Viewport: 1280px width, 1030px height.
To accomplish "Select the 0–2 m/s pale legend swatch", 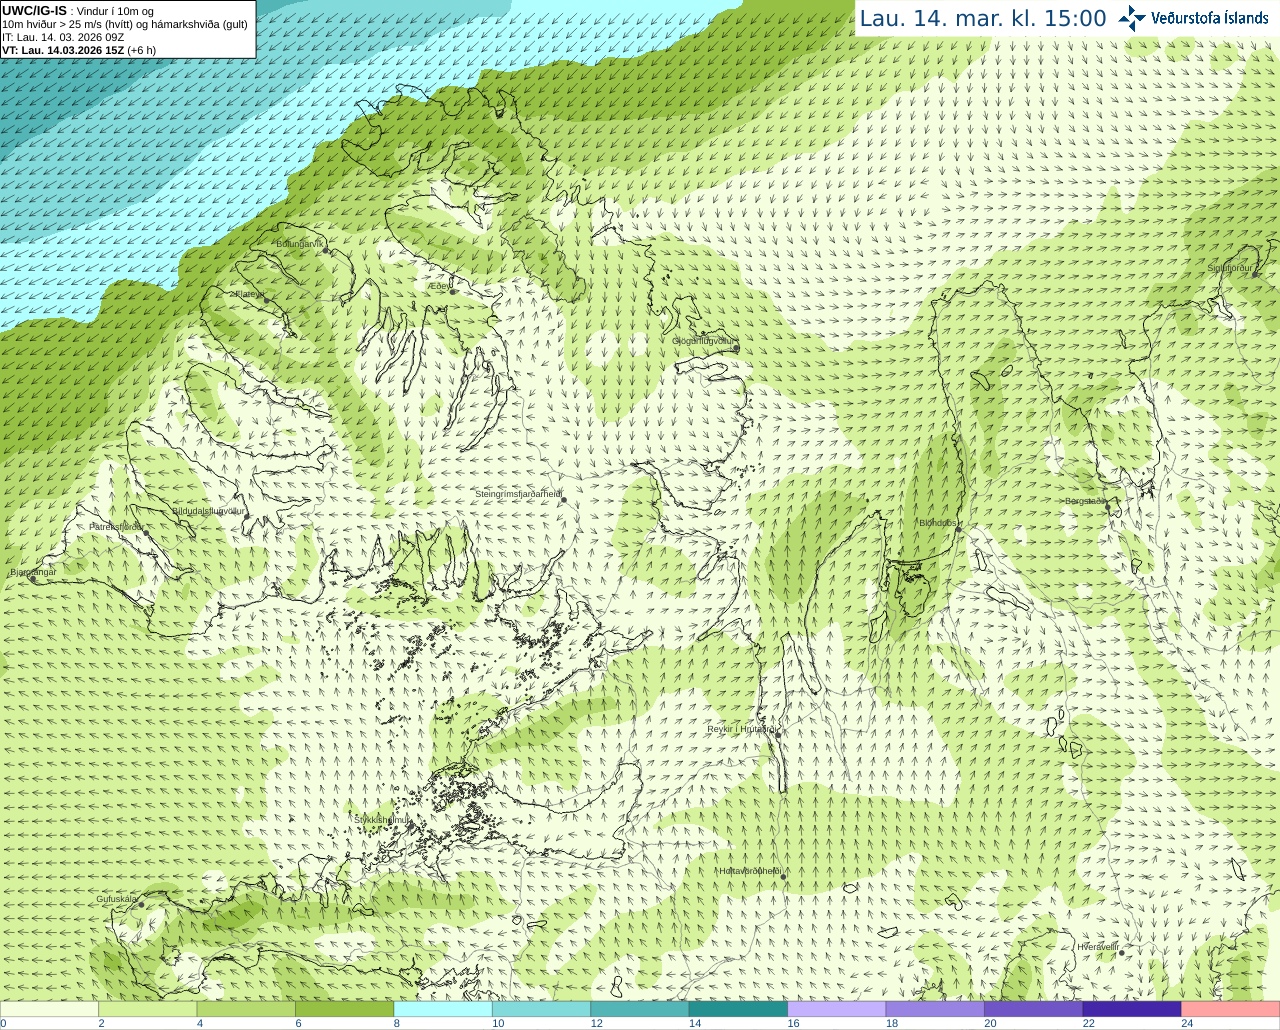I will click(49, 1009).
